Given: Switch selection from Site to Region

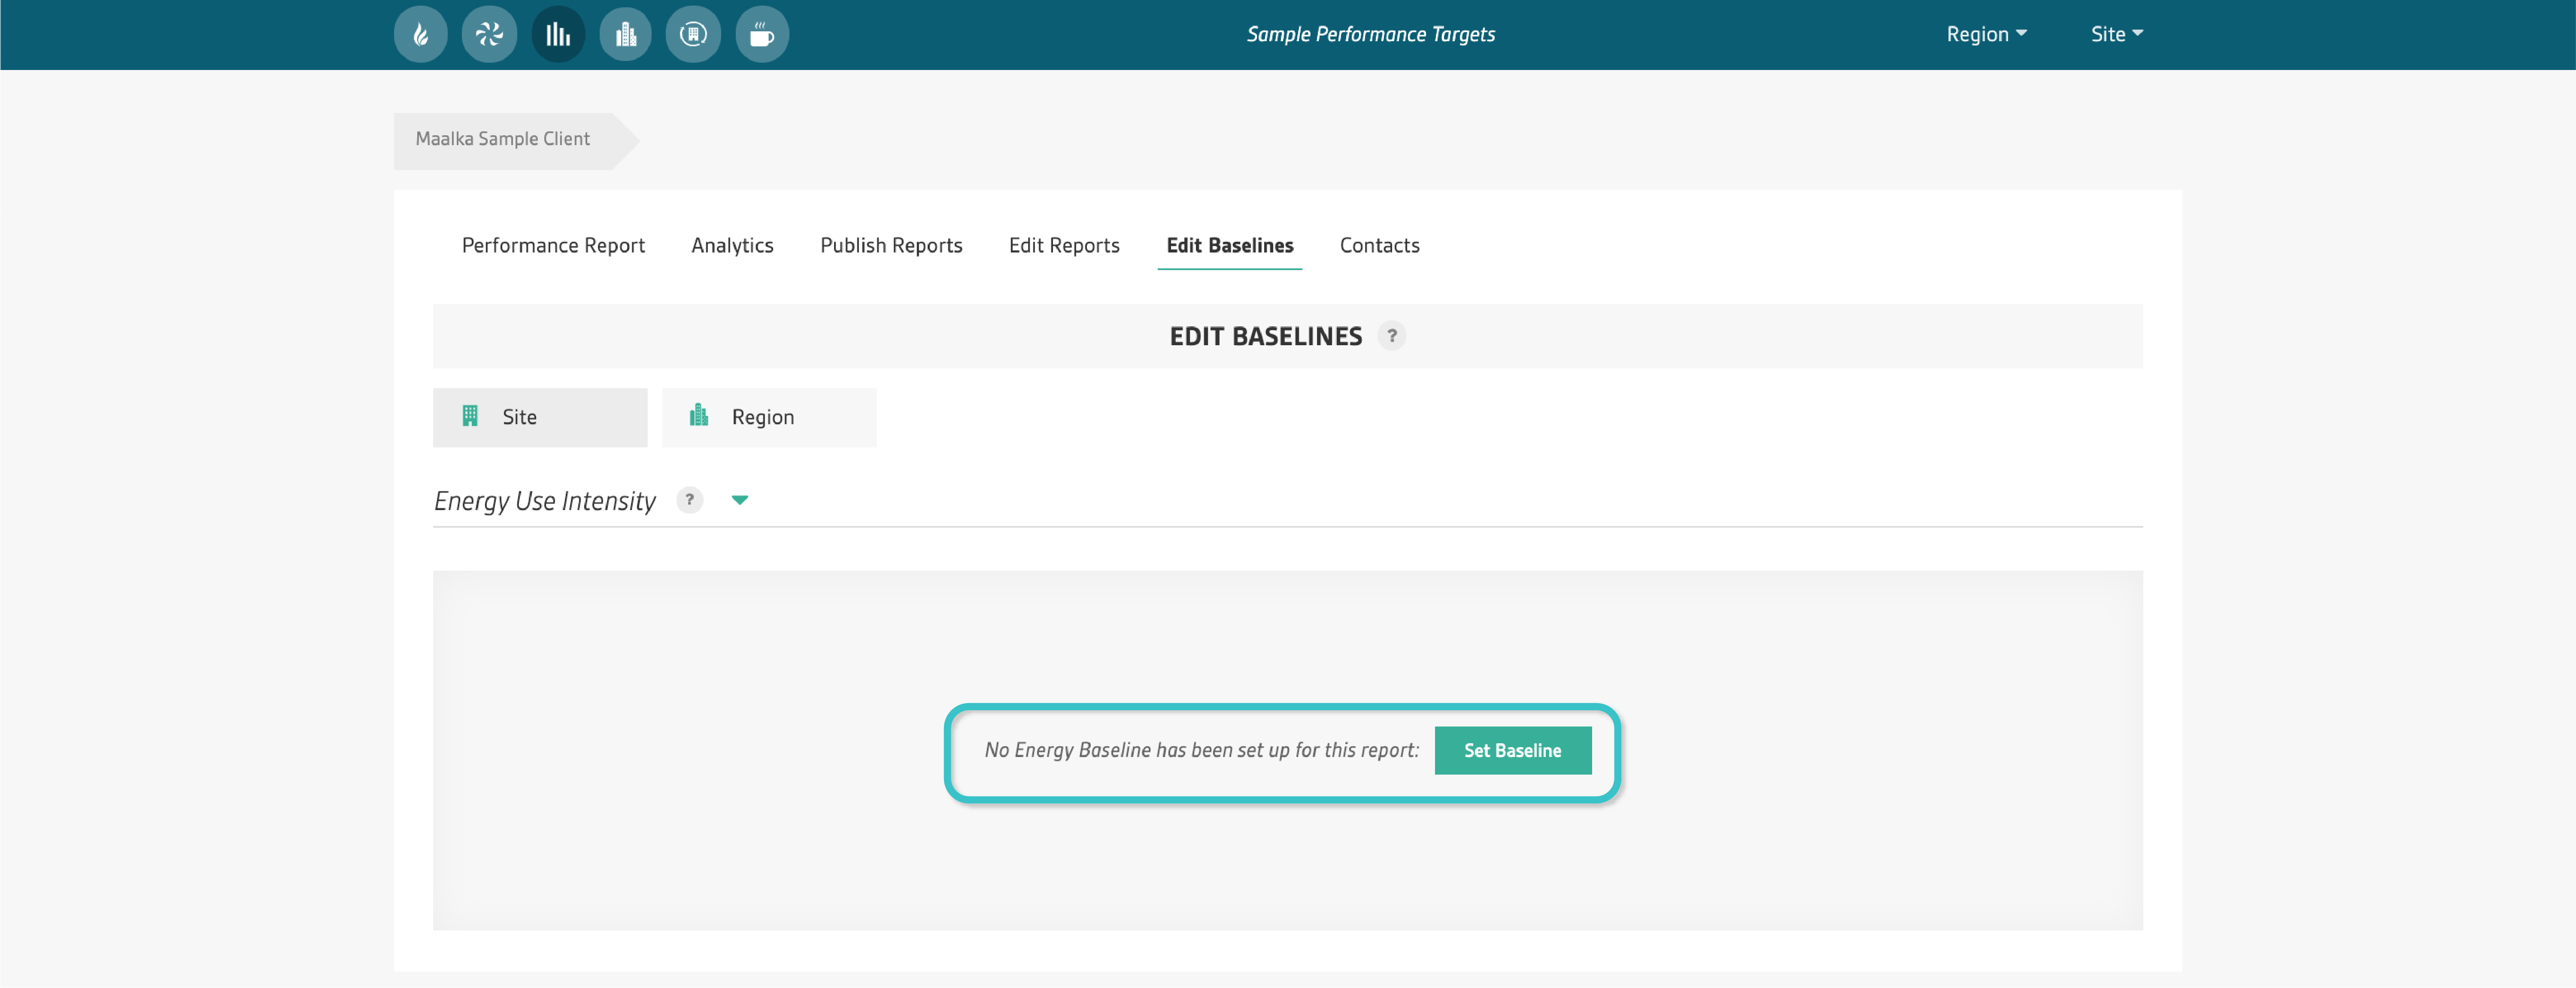Looking at the screenshot, I should 769,417.
